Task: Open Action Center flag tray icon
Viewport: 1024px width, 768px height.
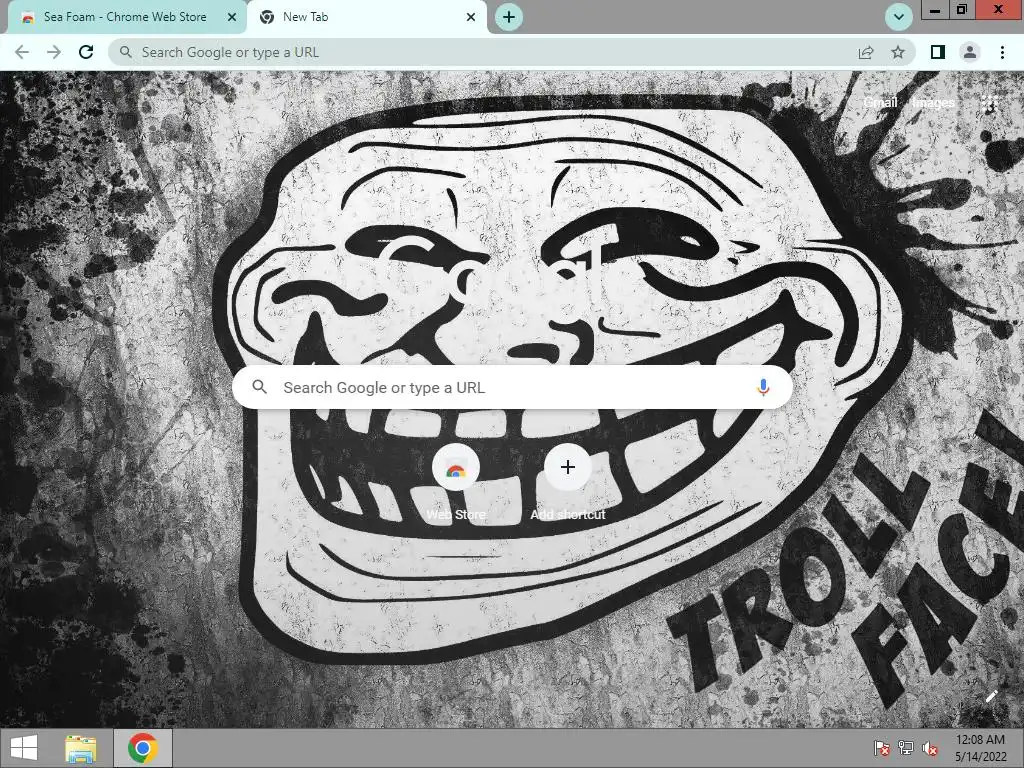Action: click(882, 748)
